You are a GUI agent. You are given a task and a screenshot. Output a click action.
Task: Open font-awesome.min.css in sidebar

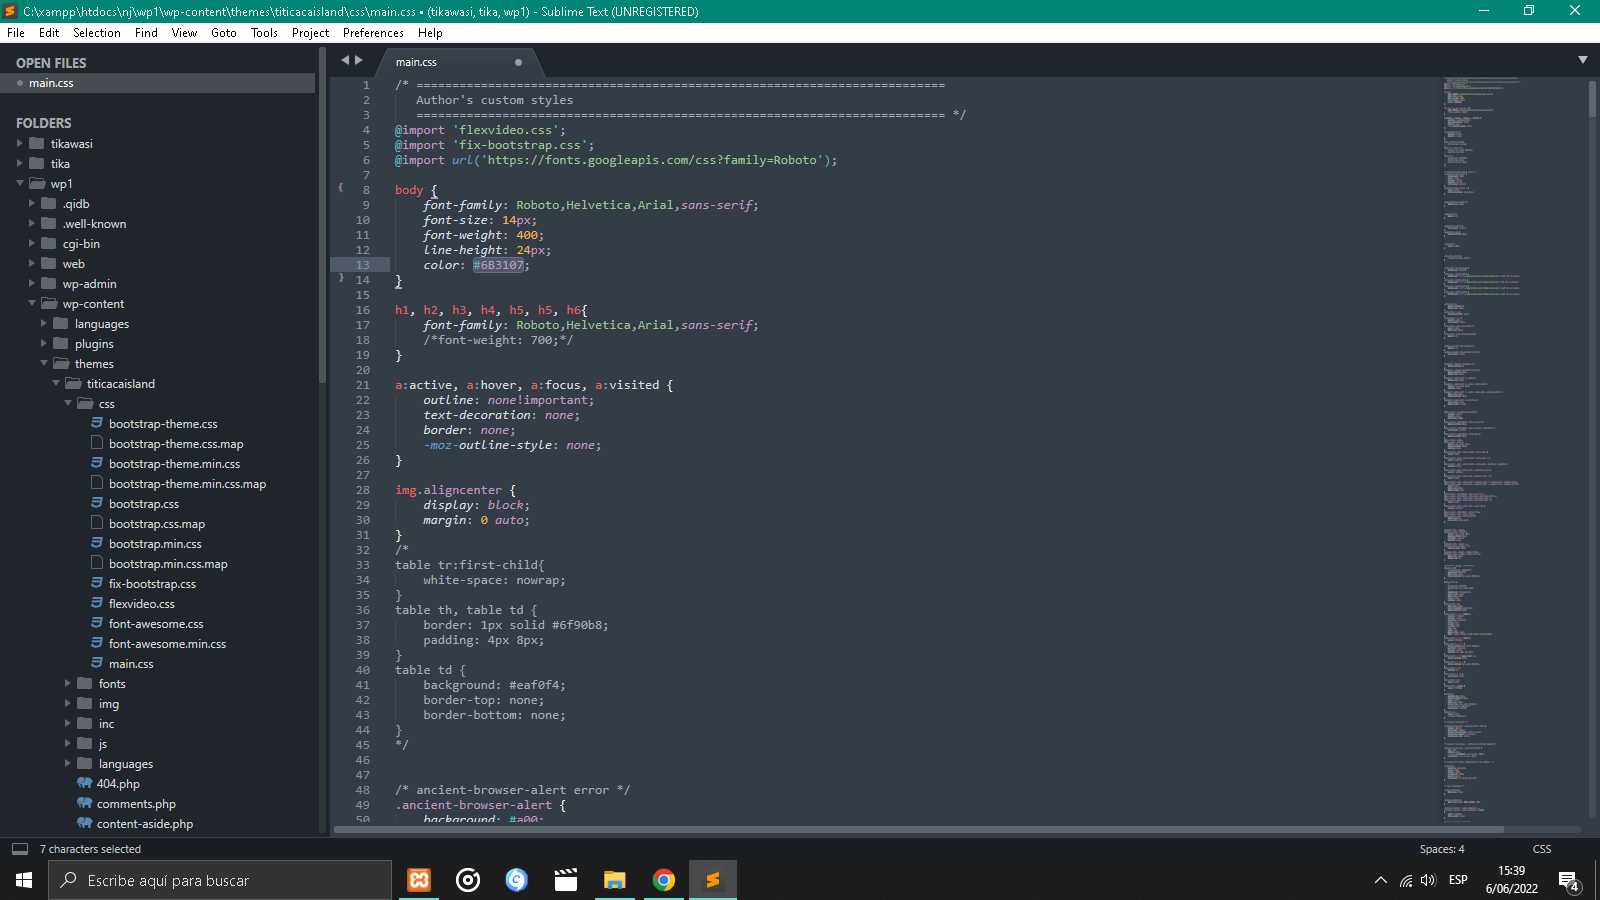[167, 644]
